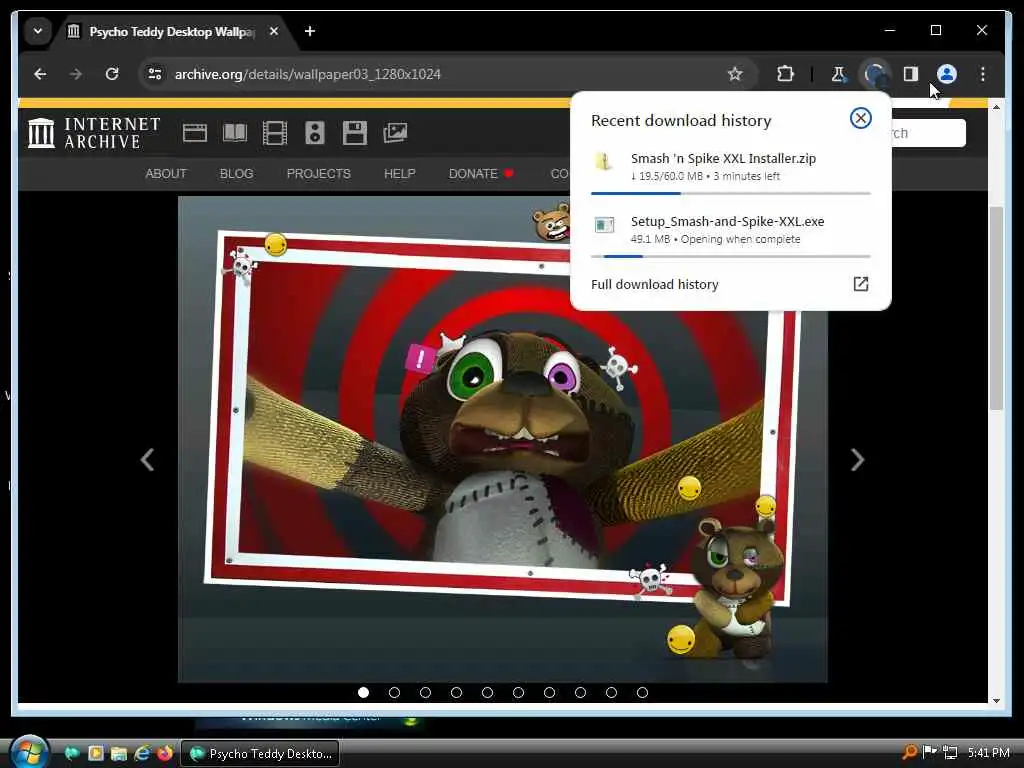Click the Internet Archive logo
The image size is (1024, 768).
coord(93,133)
